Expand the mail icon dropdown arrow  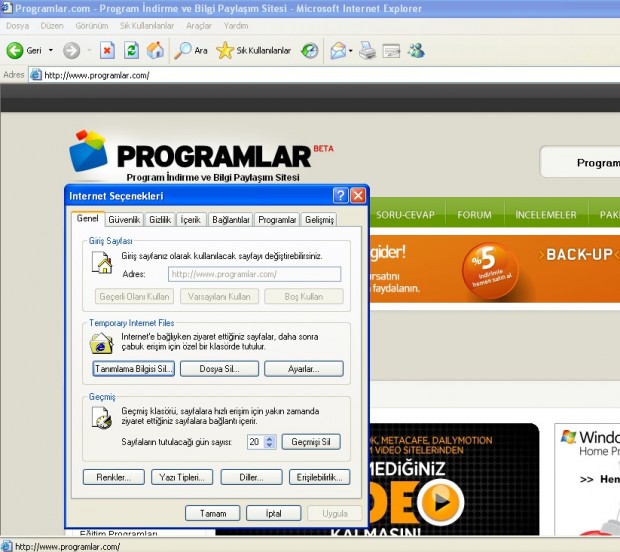350,50
